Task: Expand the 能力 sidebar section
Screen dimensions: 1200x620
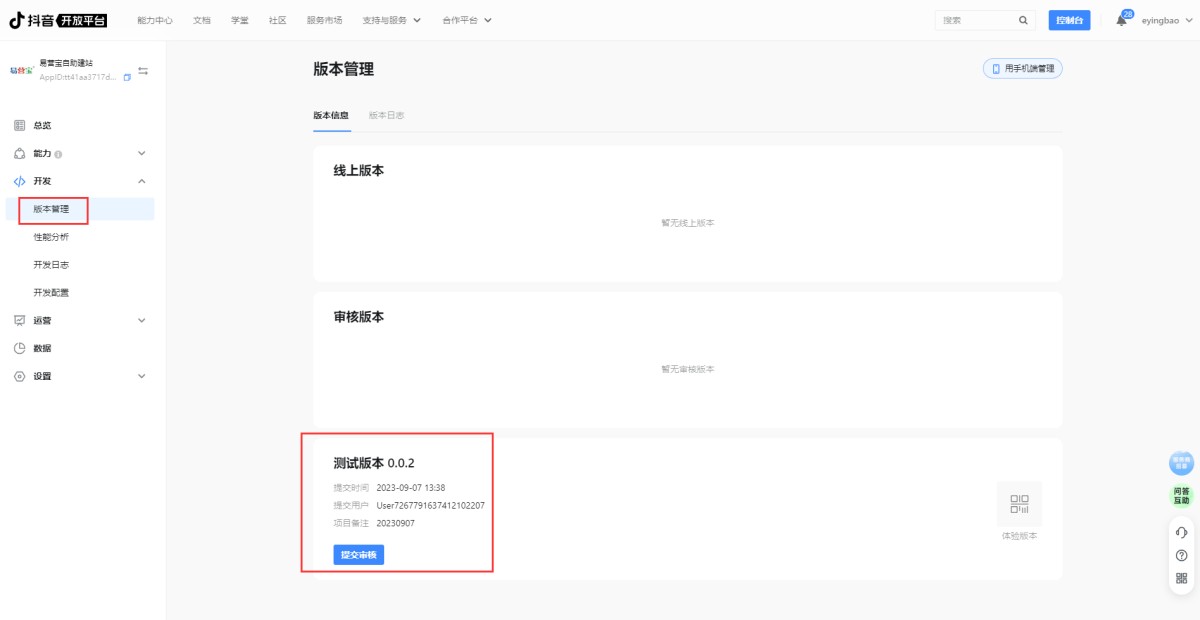Action: click(x=141, y=153)
